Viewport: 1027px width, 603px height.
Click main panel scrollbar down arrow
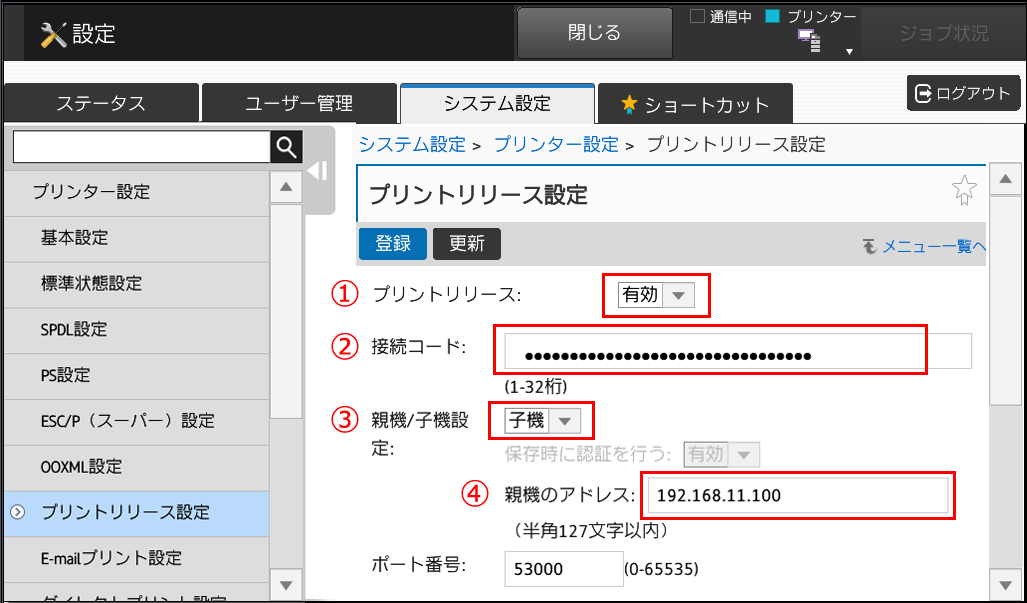(1005, 583)
